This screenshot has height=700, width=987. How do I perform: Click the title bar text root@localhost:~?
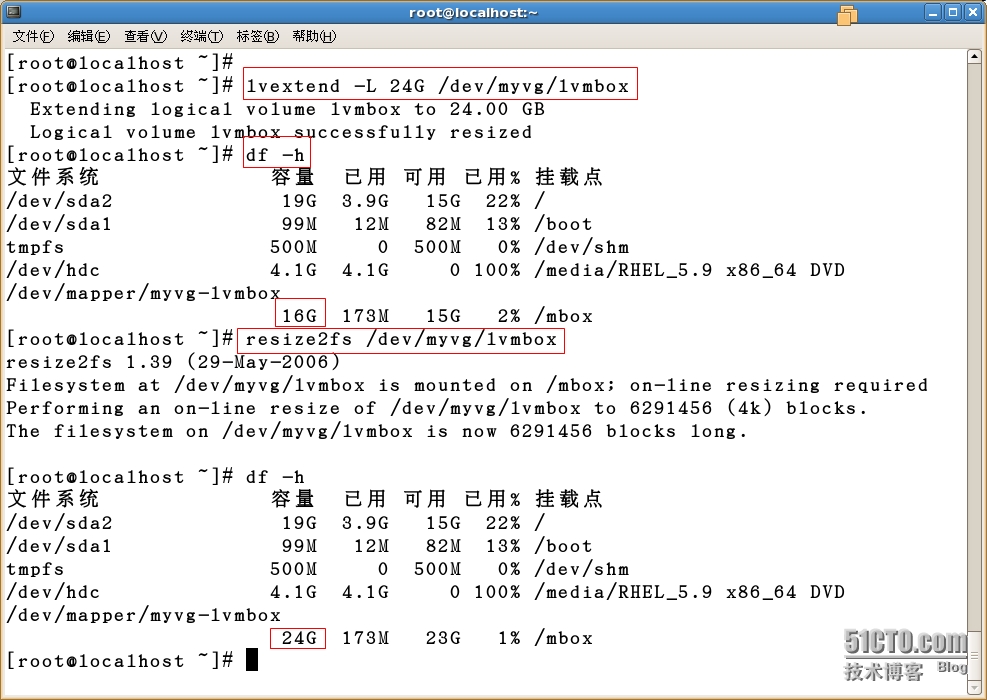click(473, 13)
